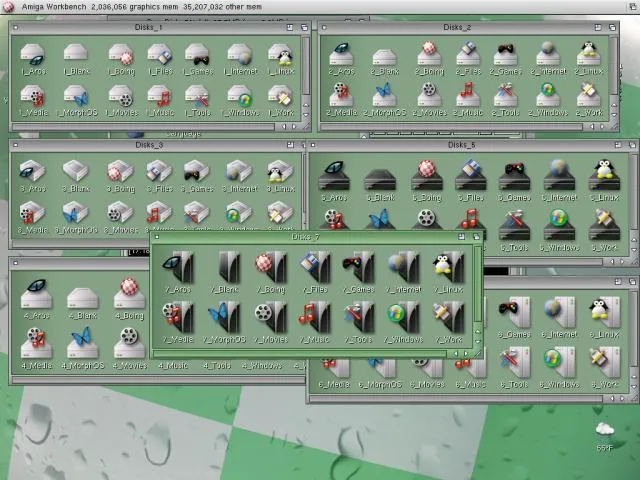Viewport: 640px width, 480px height.
Task: Click the horizontal scrollbar of Disks_2 window
Action: [460, 127]
